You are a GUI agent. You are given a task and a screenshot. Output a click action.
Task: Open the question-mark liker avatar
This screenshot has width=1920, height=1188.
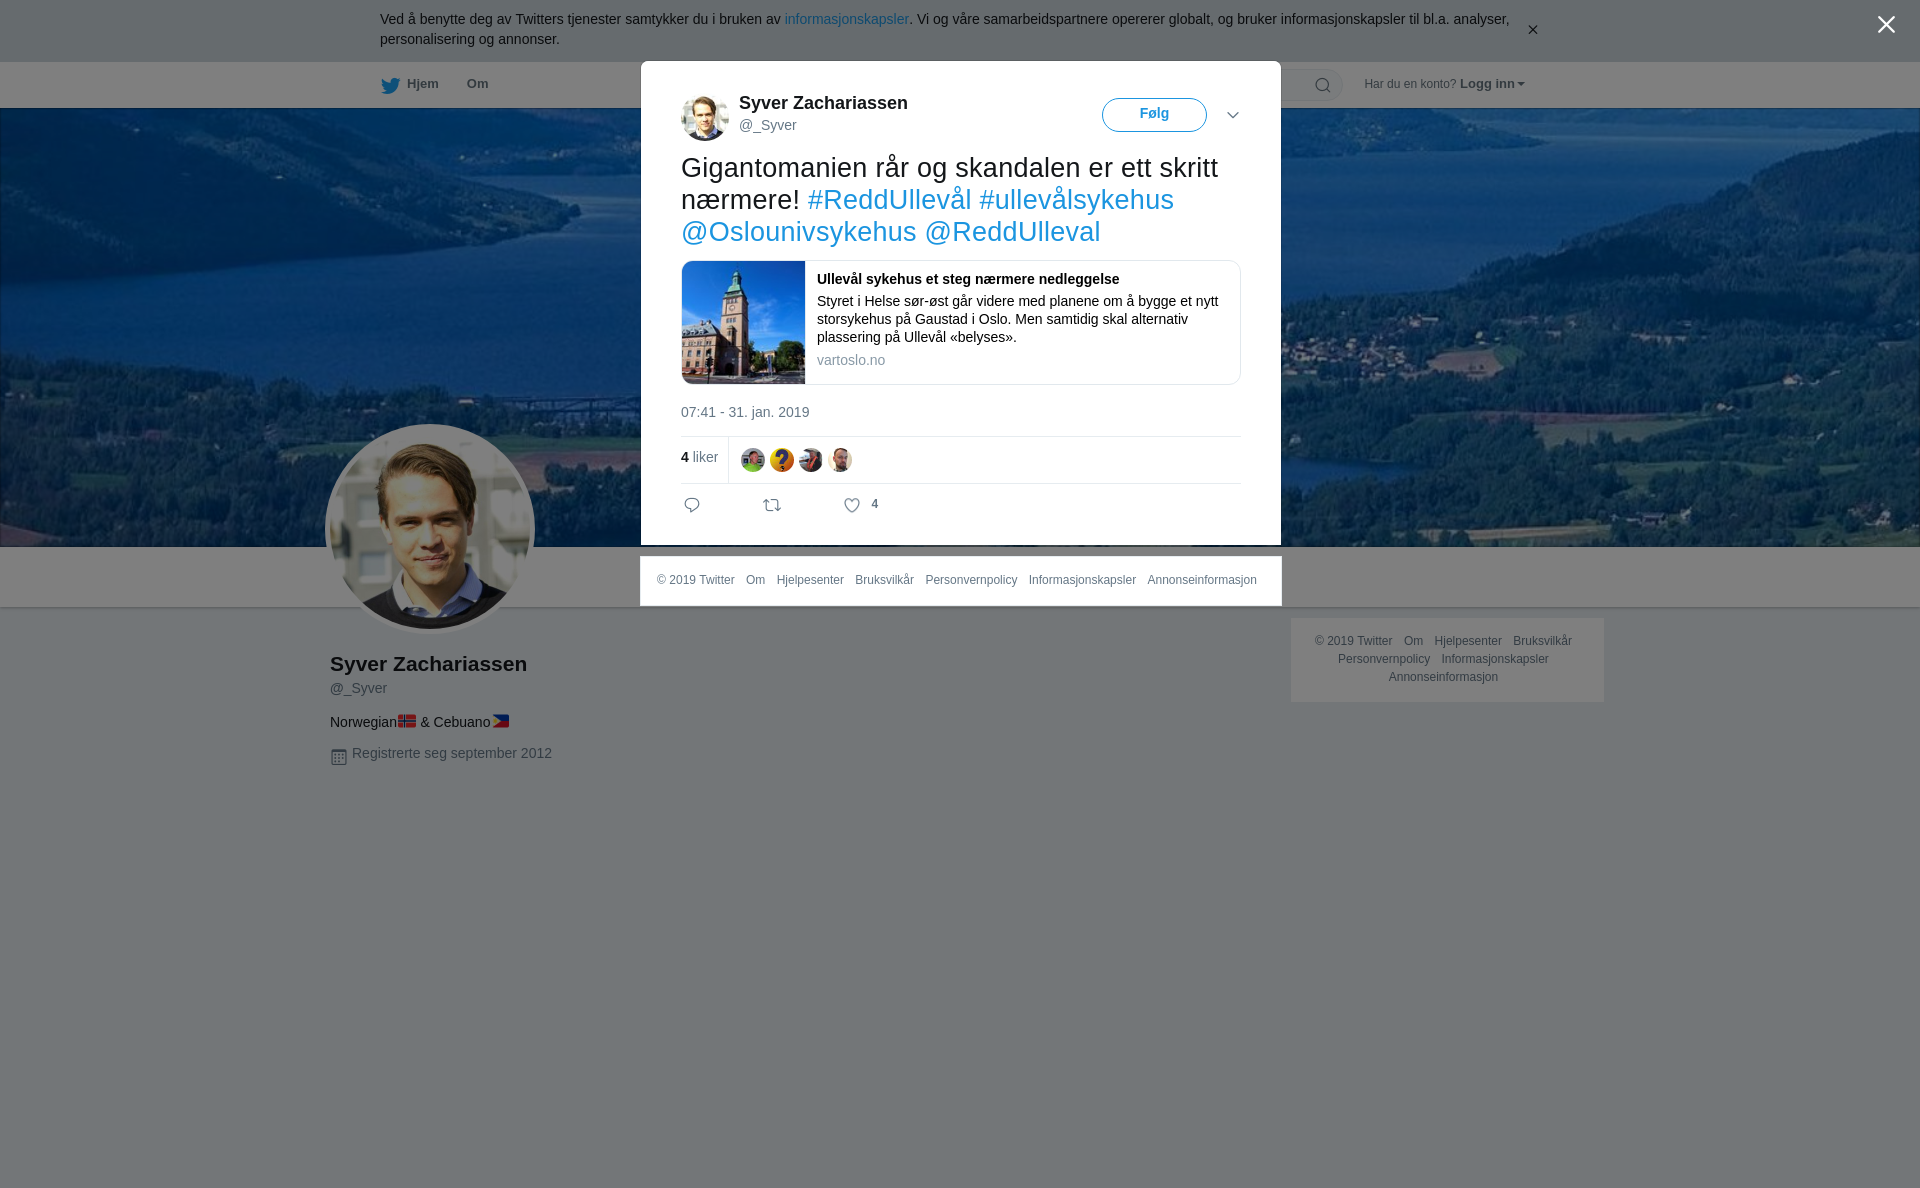point(782,460)
